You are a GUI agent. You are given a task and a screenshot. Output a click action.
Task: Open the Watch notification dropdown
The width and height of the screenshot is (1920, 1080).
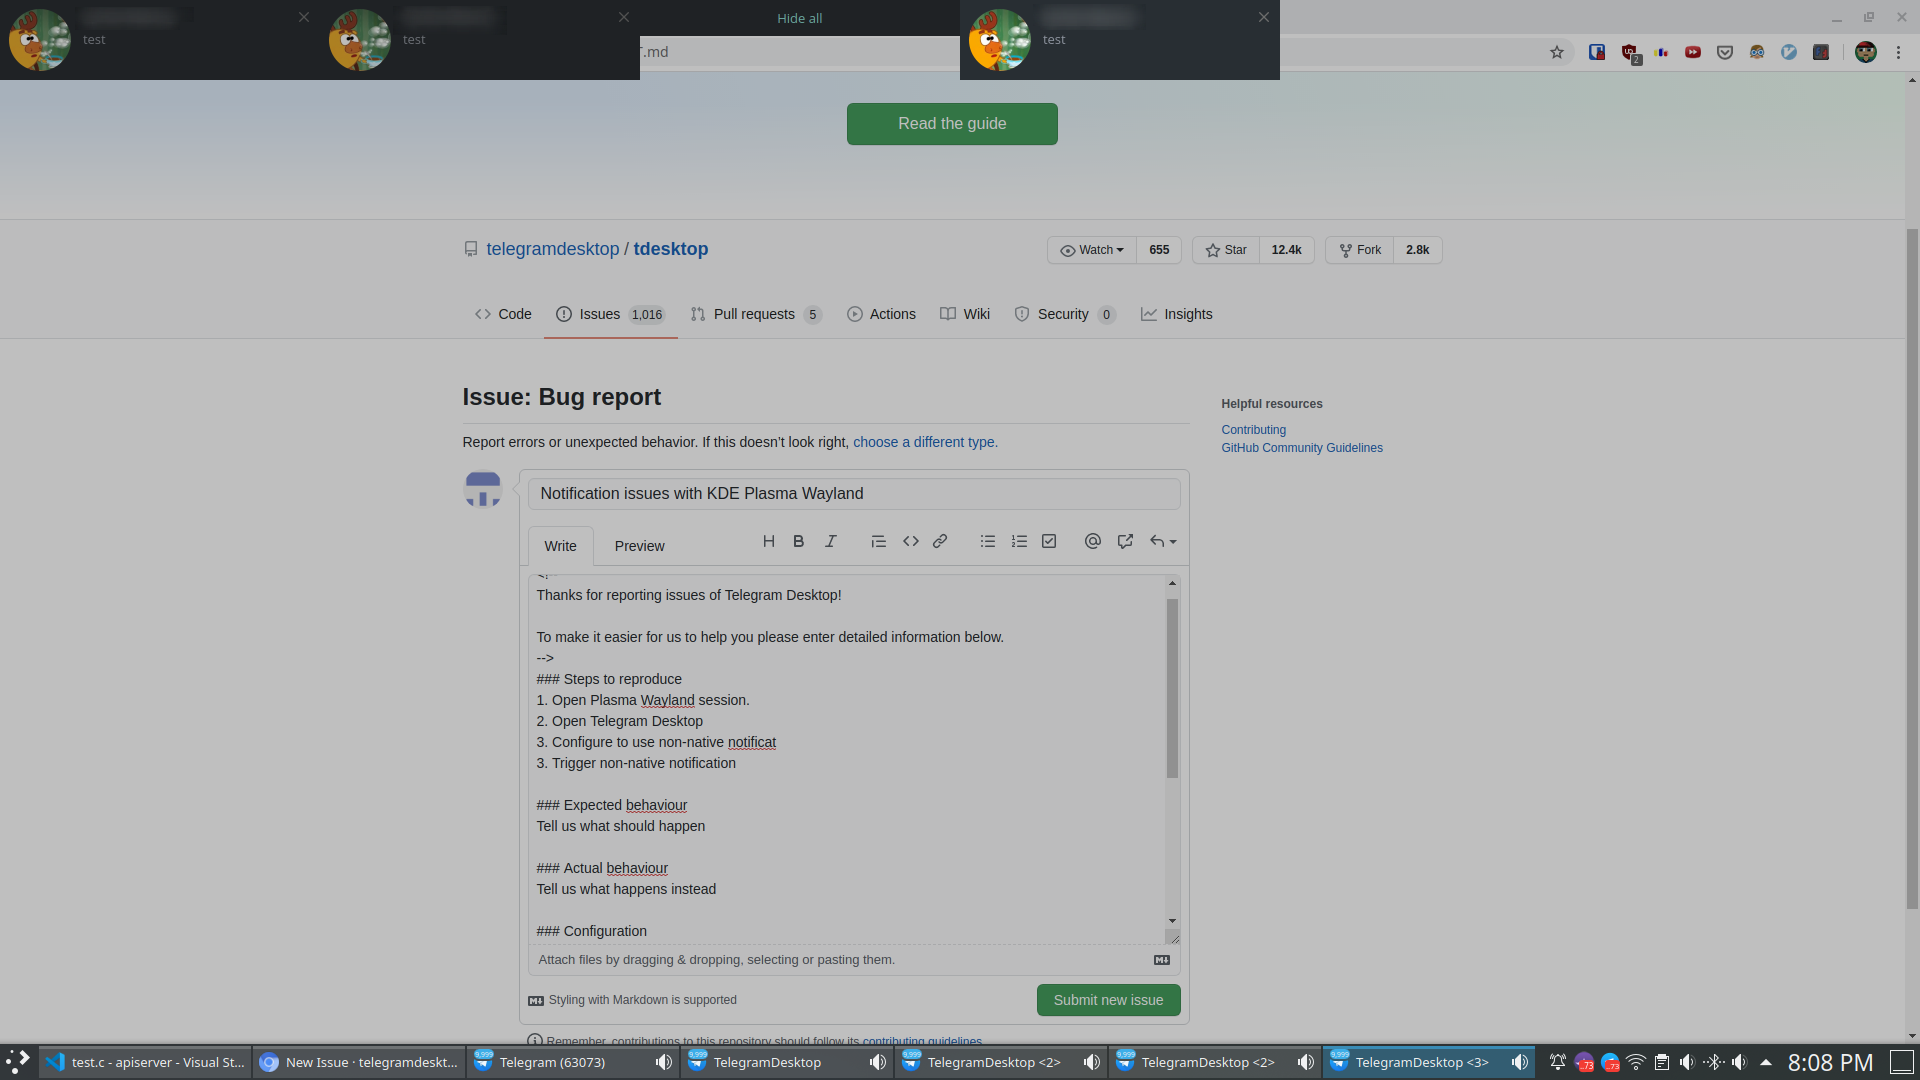tap(1091, 250)
